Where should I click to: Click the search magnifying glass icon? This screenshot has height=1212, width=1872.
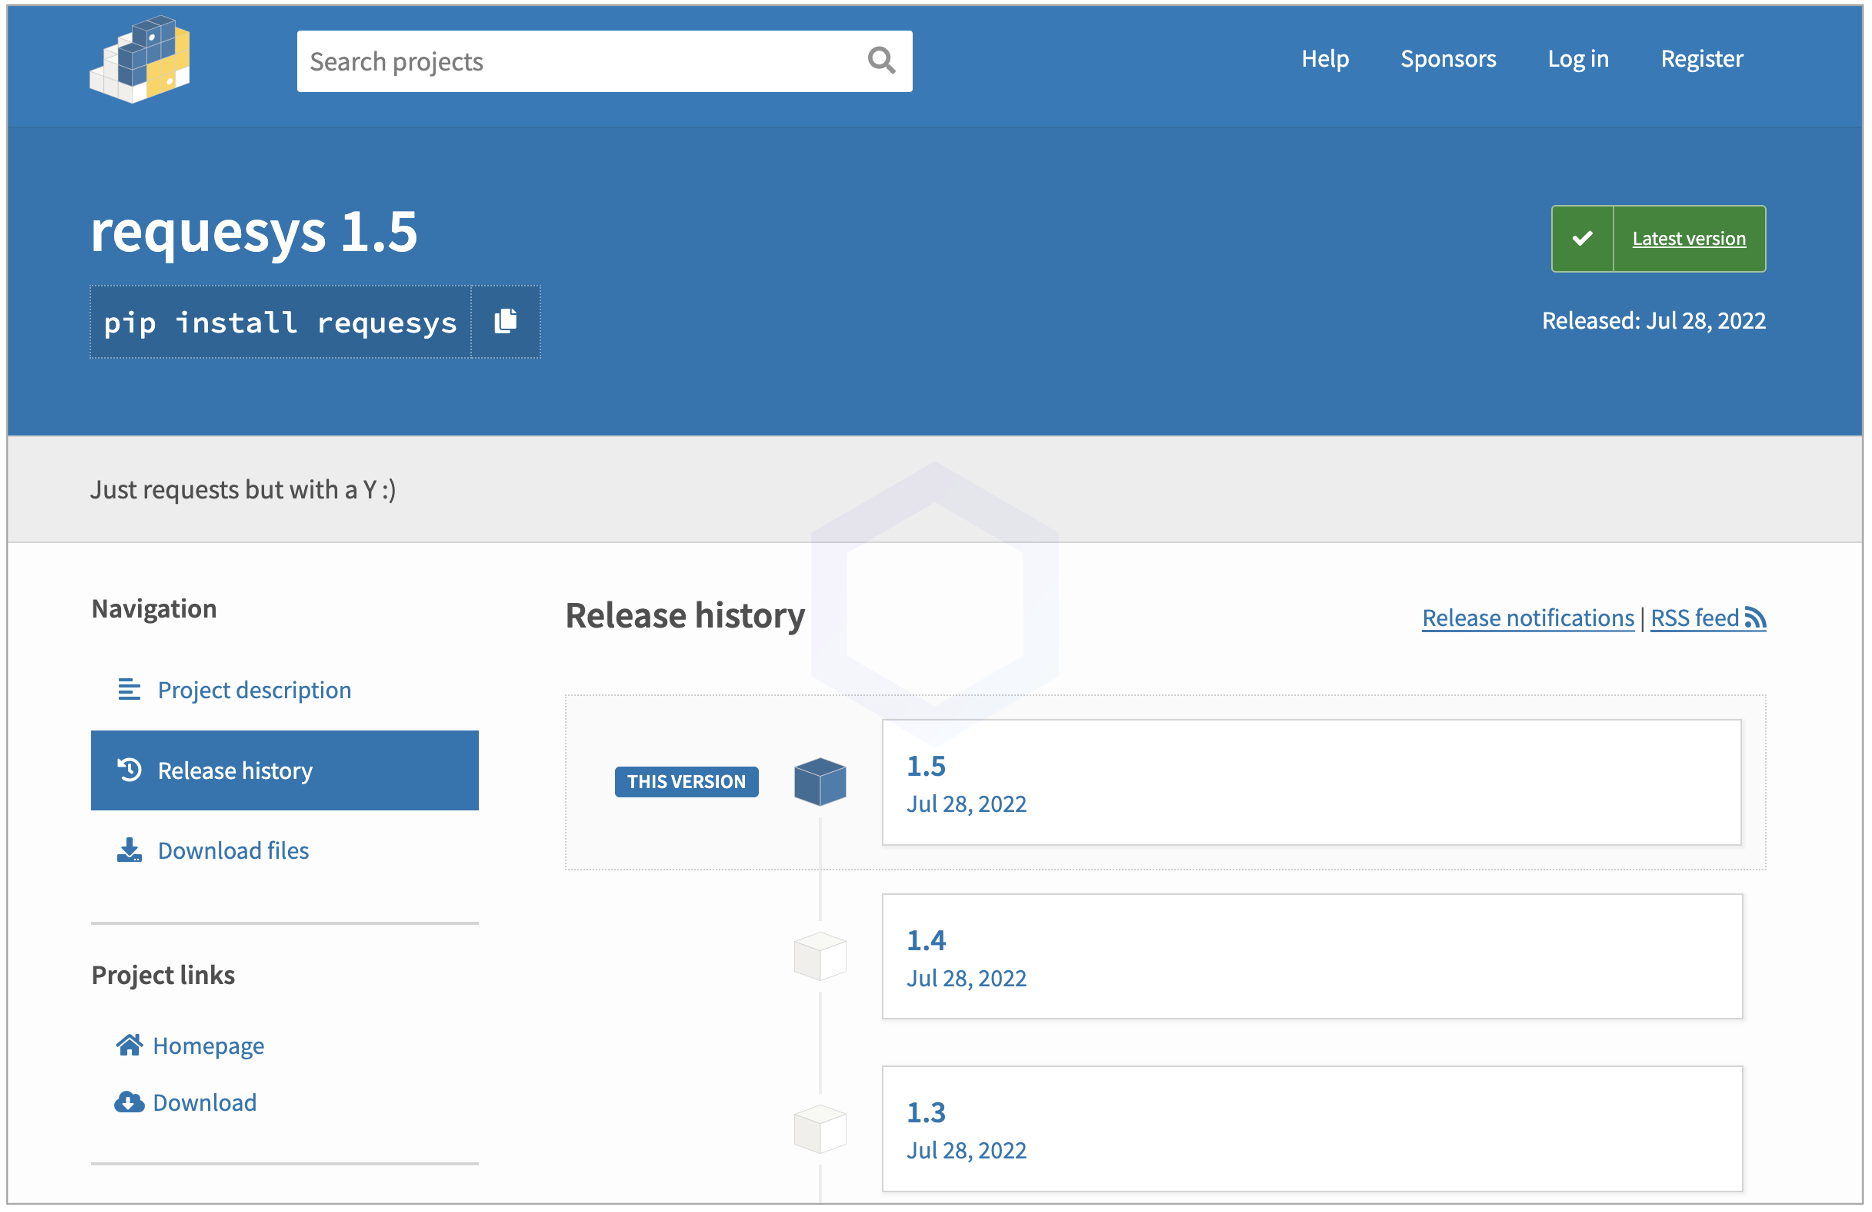pos(881,61)
